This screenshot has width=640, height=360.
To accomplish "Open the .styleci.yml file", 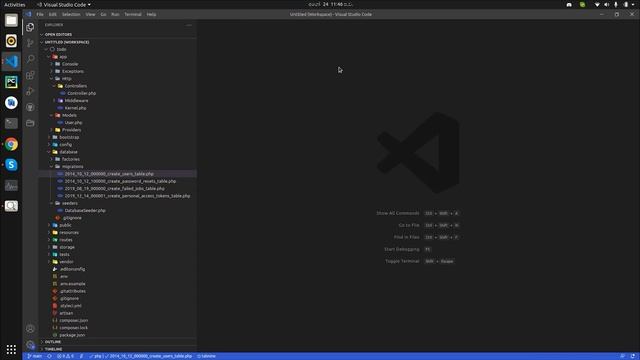I will (x=70, y=306).
